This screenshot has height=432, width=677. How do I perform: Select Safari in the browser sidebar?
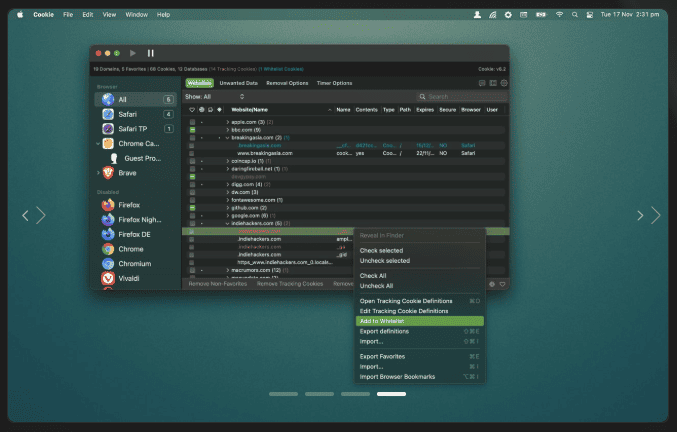point(136,114)
